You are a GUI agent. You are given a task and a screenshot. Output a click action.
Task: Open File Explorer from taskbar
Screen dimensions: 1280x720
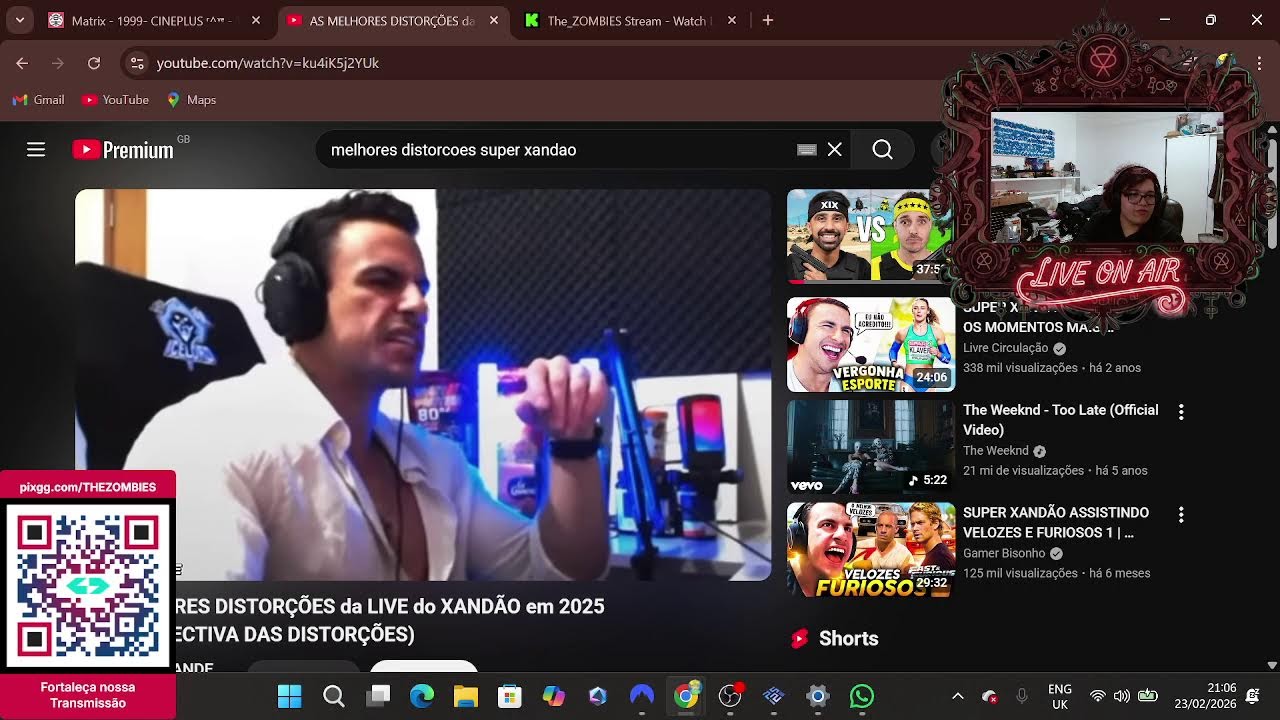coord(466,696)
